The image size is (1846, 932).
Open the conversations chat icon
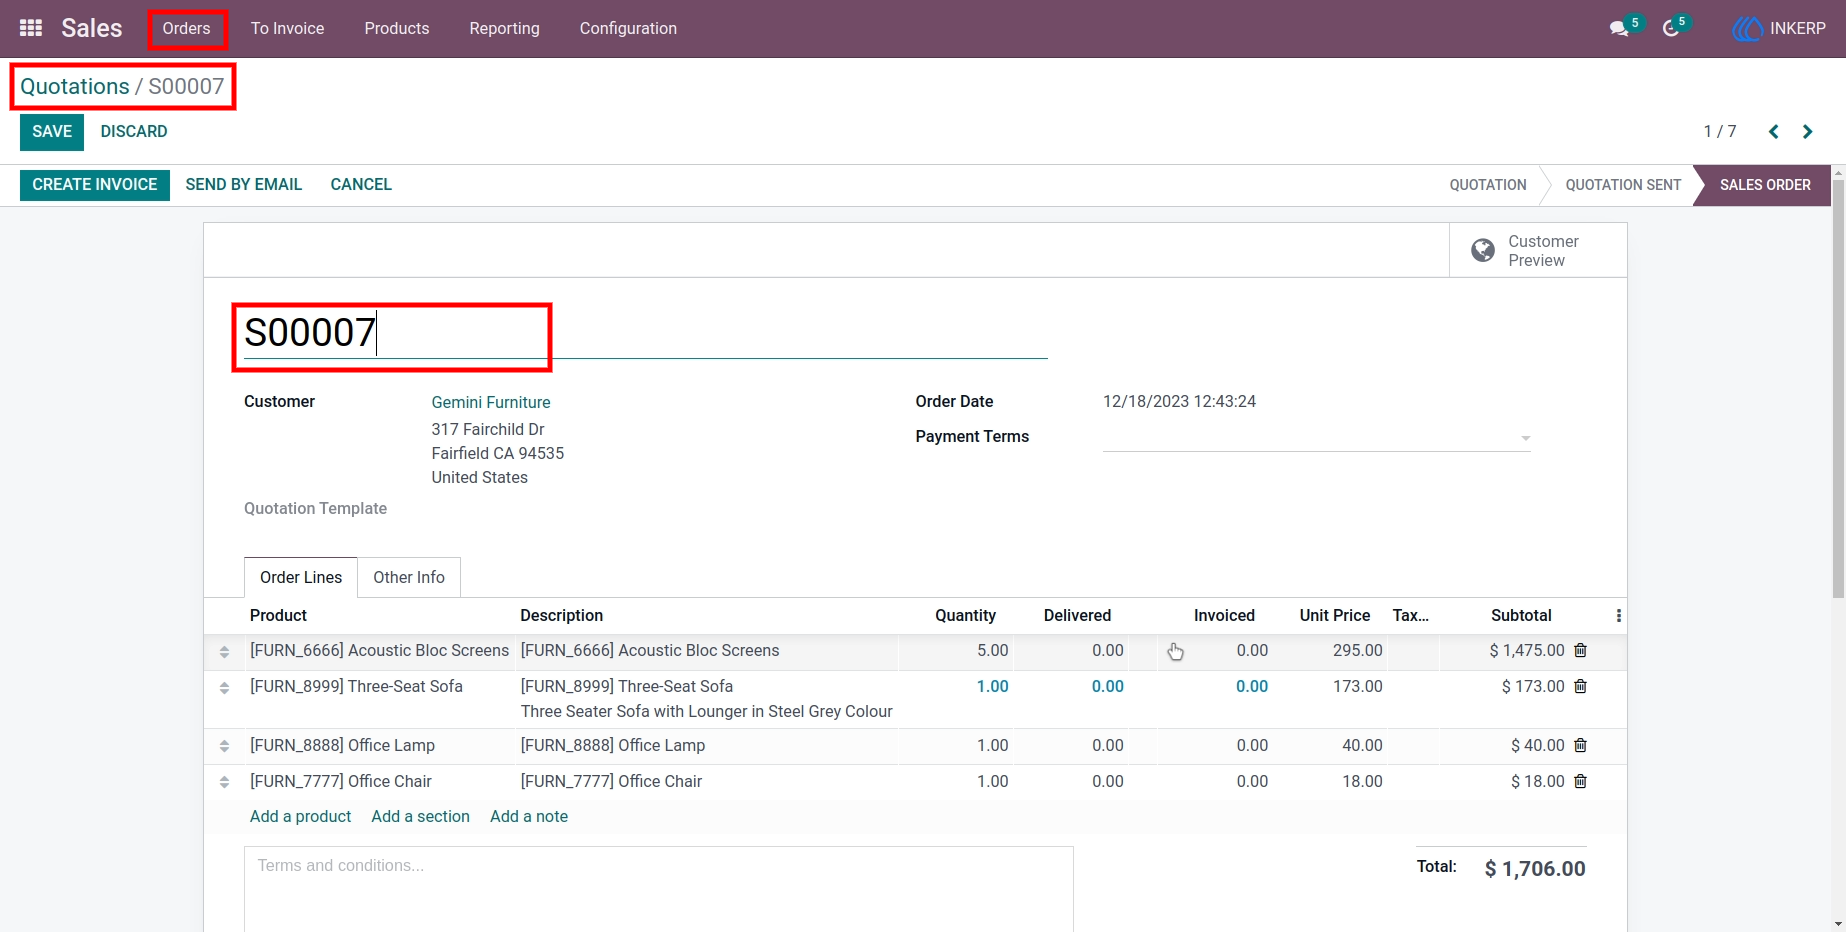(1619, 29)
